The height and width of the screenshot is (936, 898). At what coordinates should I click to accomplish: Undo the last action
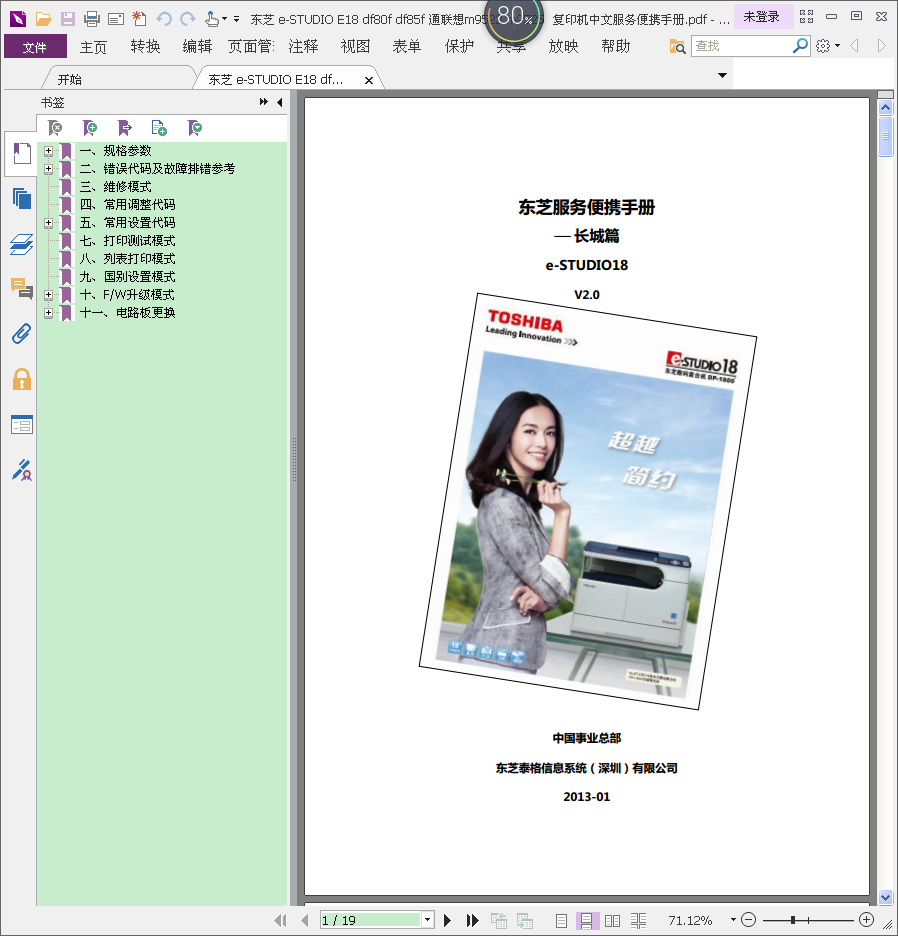164,19
